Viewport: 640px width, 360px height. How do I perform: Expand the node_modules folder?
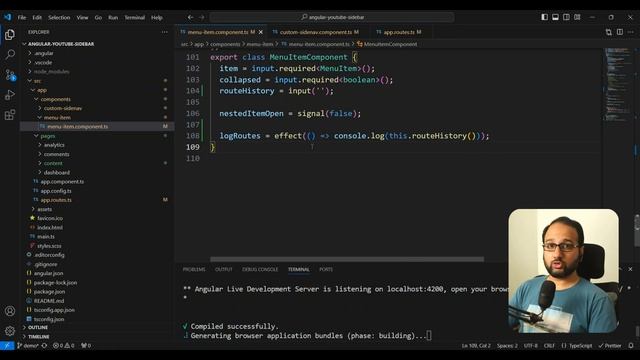coord(51,71)
